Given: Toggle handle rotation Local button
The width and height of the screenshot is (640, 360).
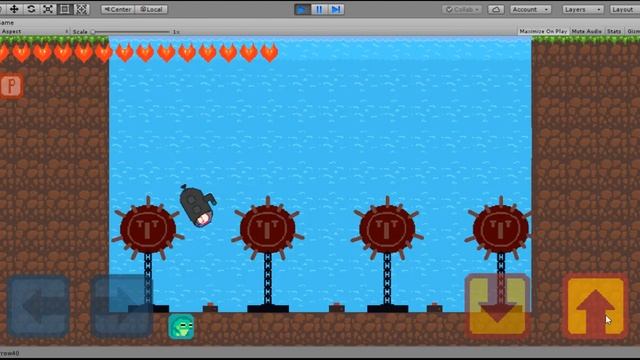Looking at the screenshot, I should click(x=151, y=9).
